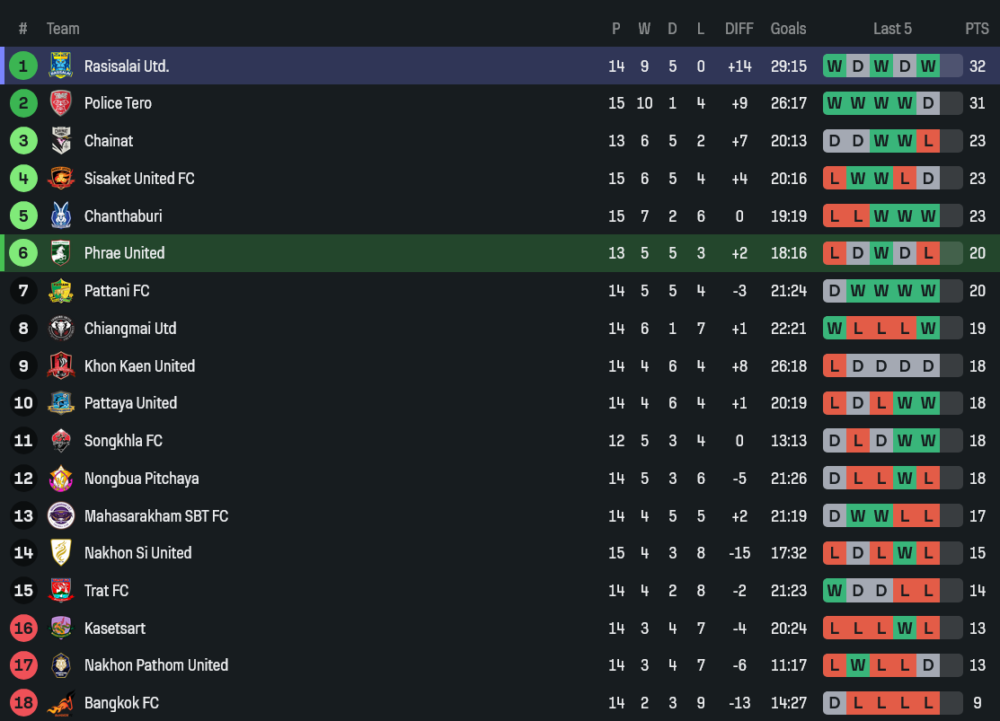Click the rank 18 red position badge
The width and height of the screenshot is (1000, 721).
tap(23, 703)
